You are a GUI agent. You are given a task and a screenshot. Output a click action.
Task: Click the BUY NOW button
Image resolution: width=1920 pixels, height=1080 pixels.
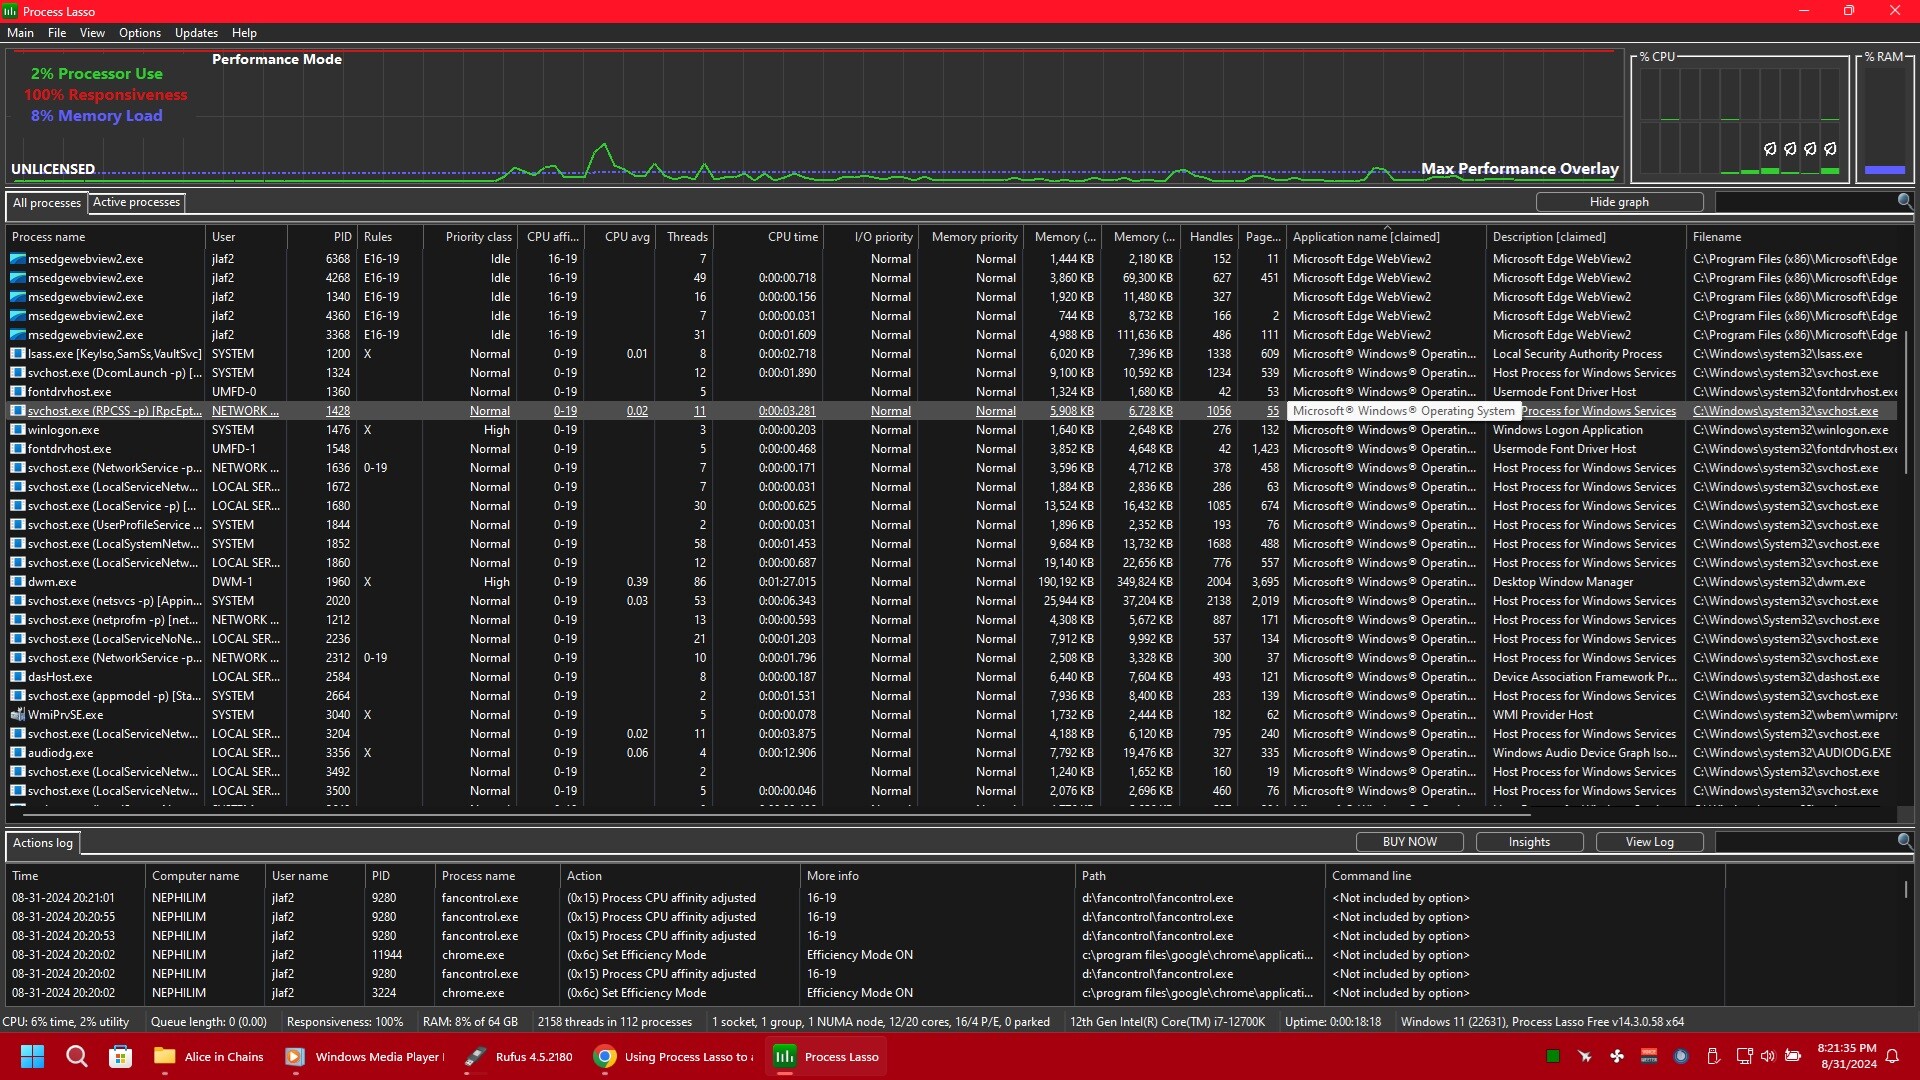(x=1409, y=842)
